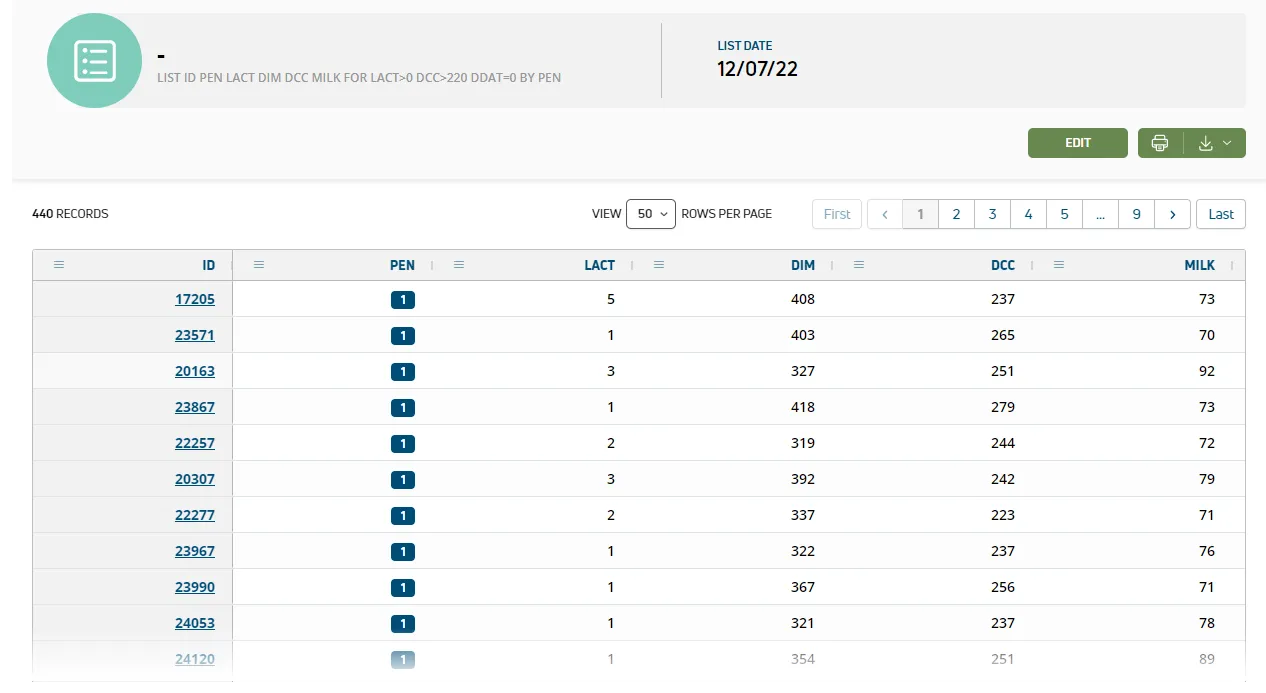Screen dimensions: 1266x693
Task: Jump to the Last page
Action: 1221,214
